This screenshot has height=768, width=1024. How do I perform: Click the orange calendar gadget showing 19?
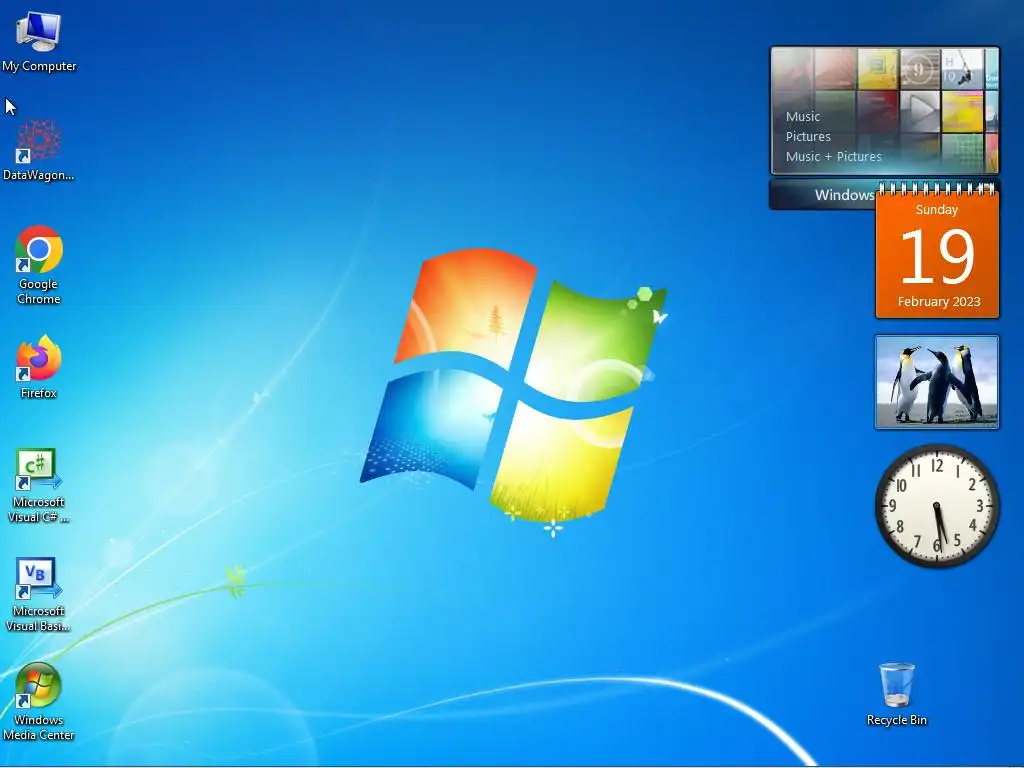(x=937, y=253)
